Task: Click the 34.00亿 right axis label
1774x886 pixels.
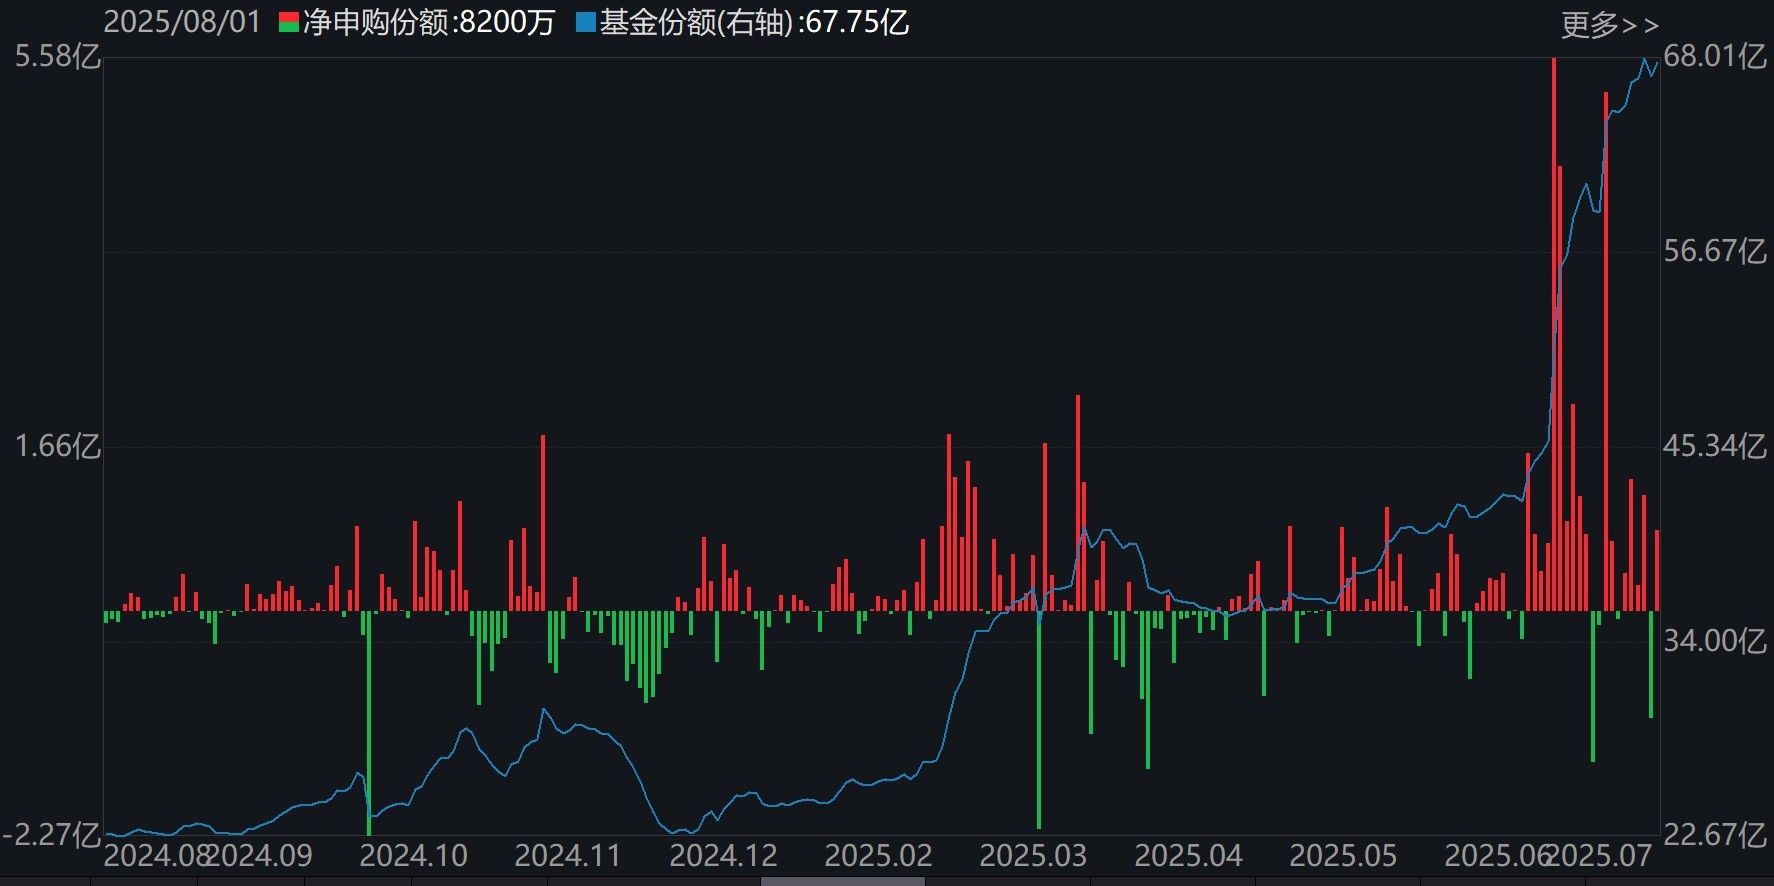Action: (x=1714, y=640)
